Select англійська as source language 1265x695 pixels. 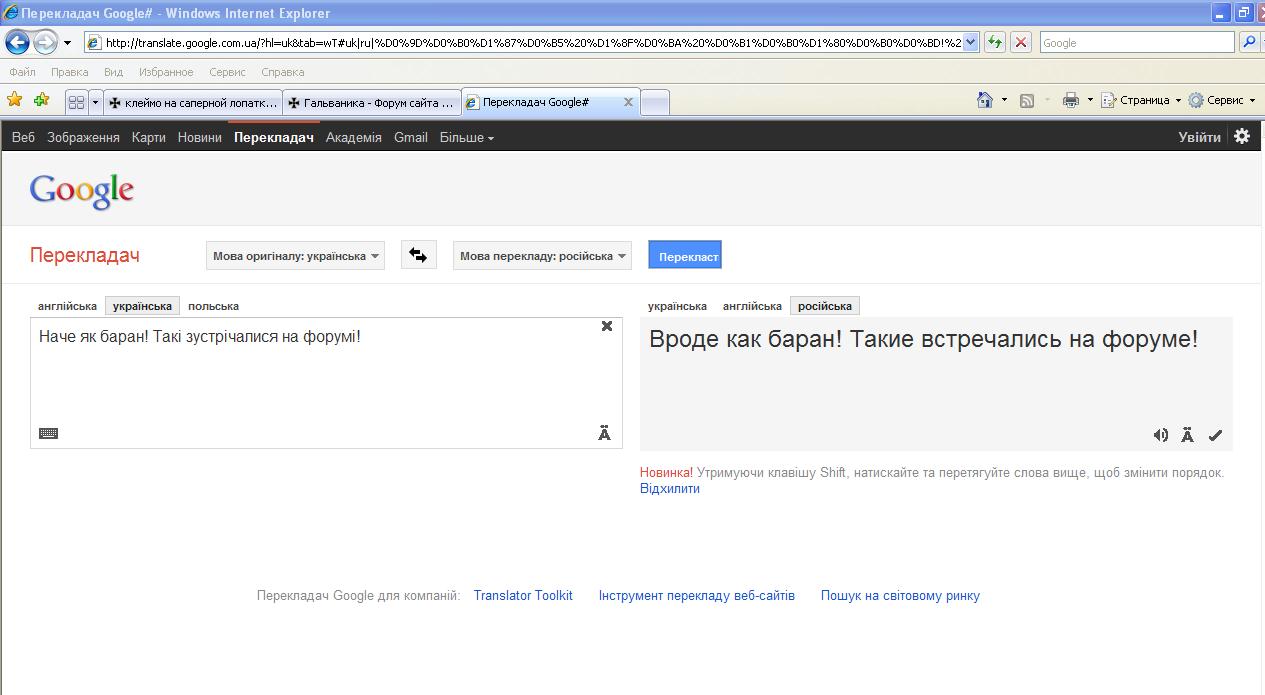coord(67,306)
